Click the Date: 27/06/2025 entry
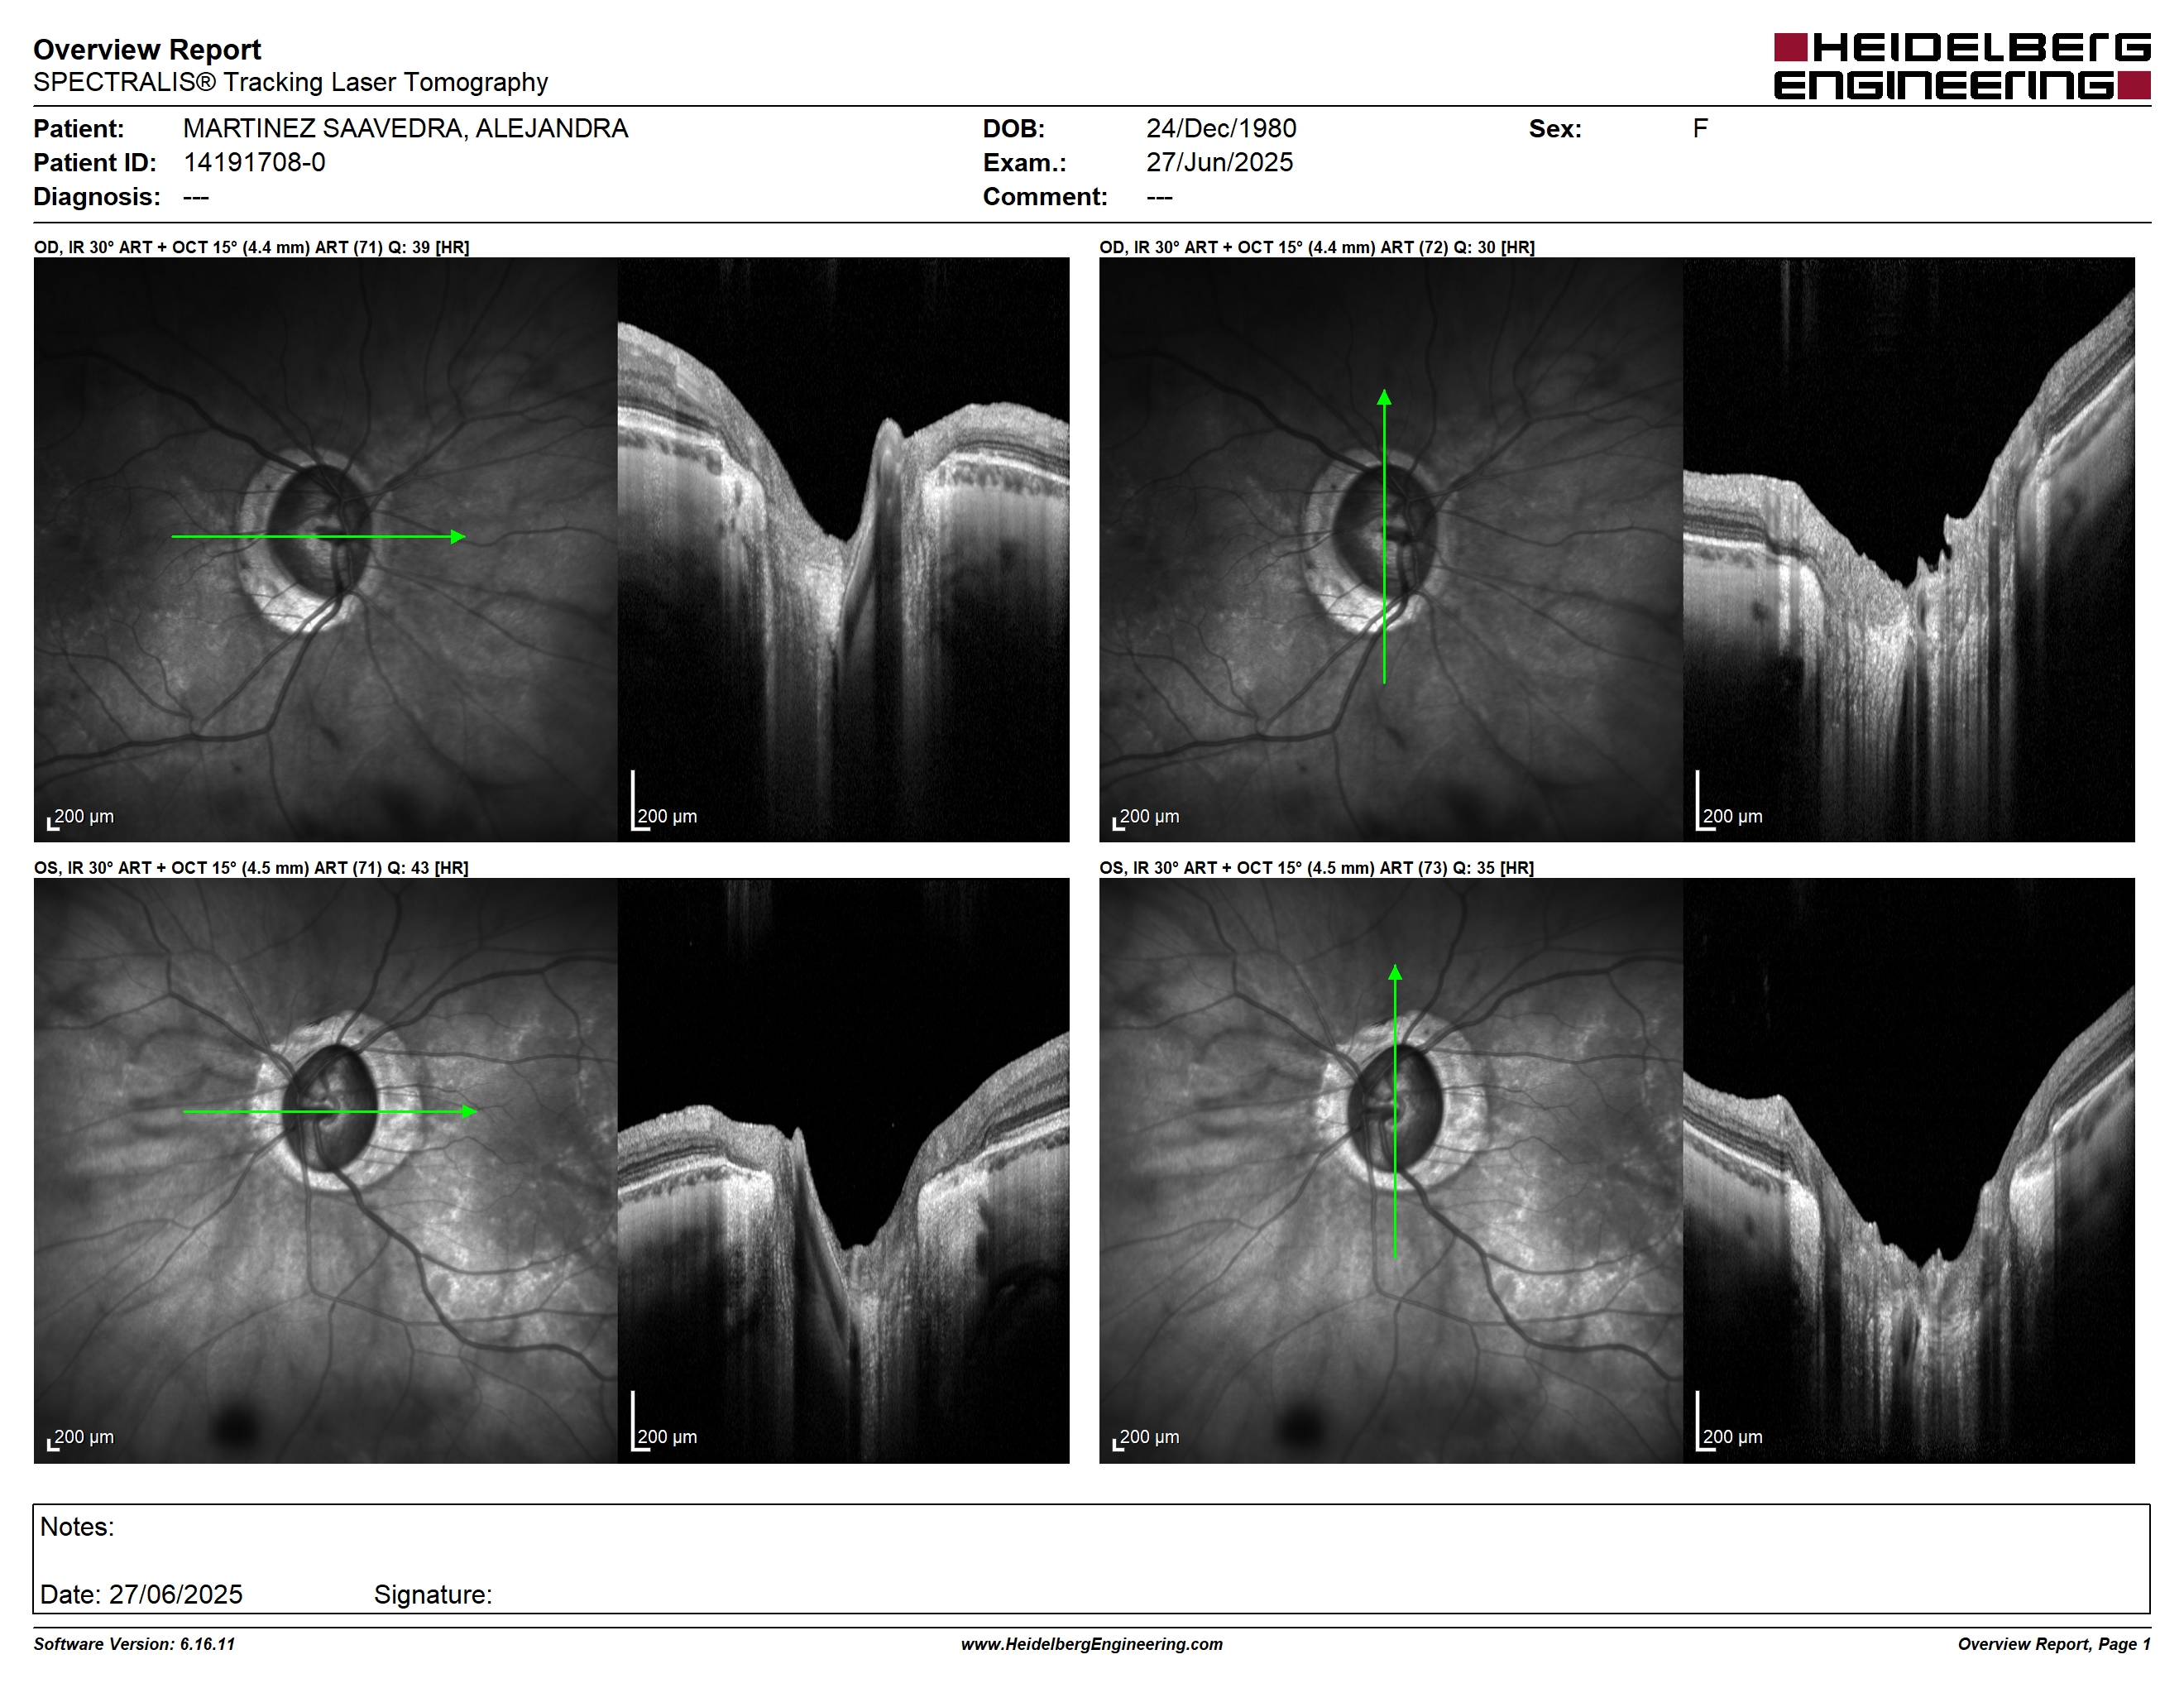 click(141, 1595)
